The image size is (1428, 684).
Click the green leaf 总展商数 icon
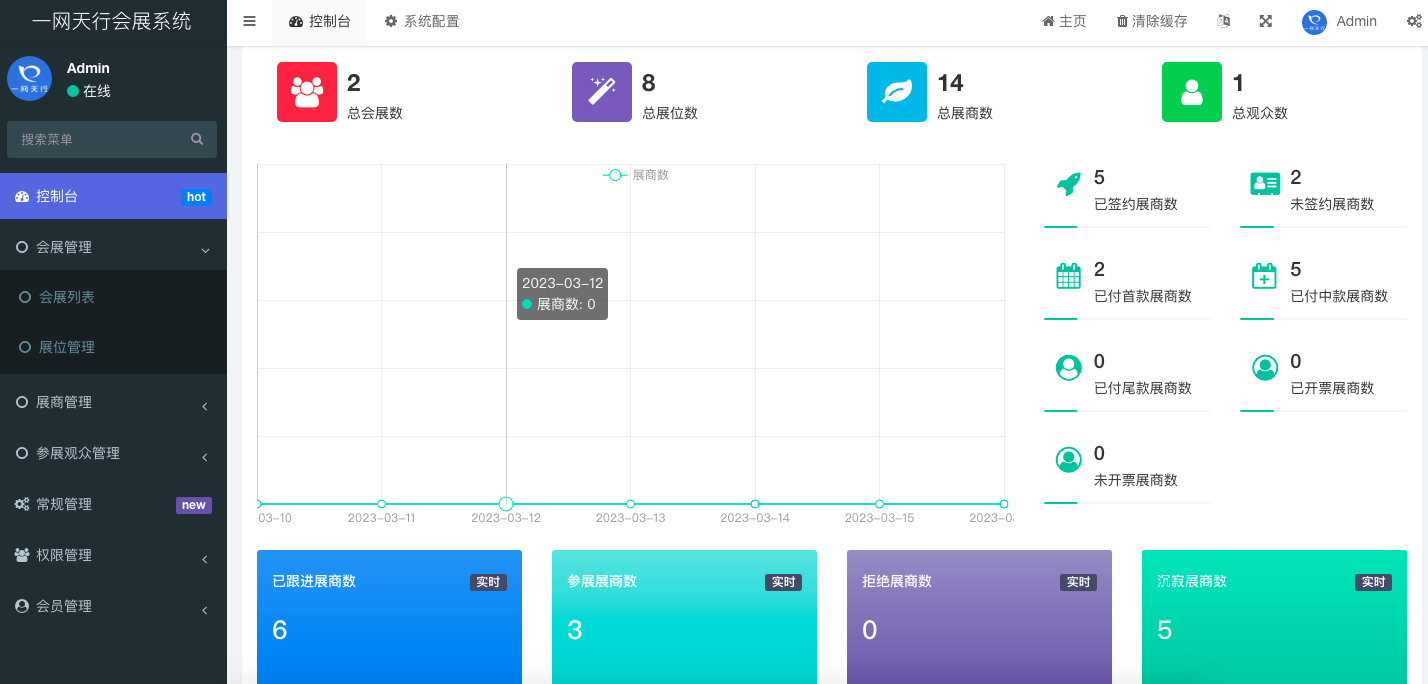tap(896, 92)
